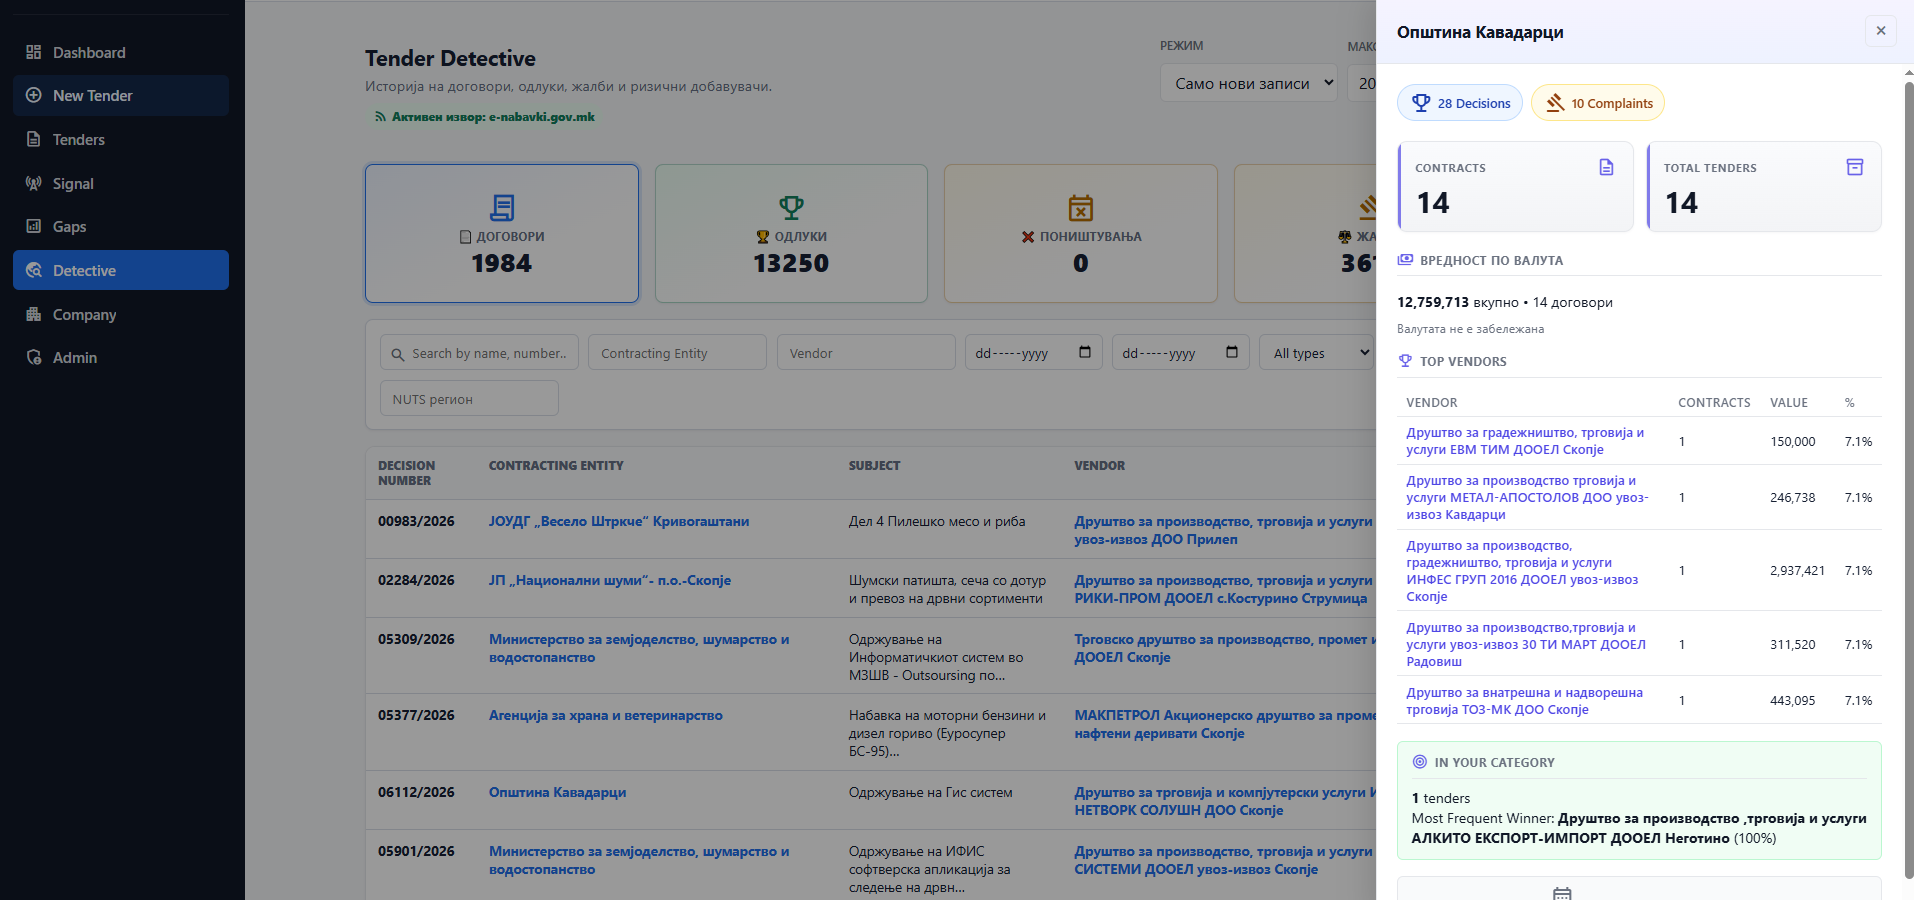Open the Admin sidebar entry
Image resolution: width=1914 pixels, height=900 pixels.
click(121, 358)
